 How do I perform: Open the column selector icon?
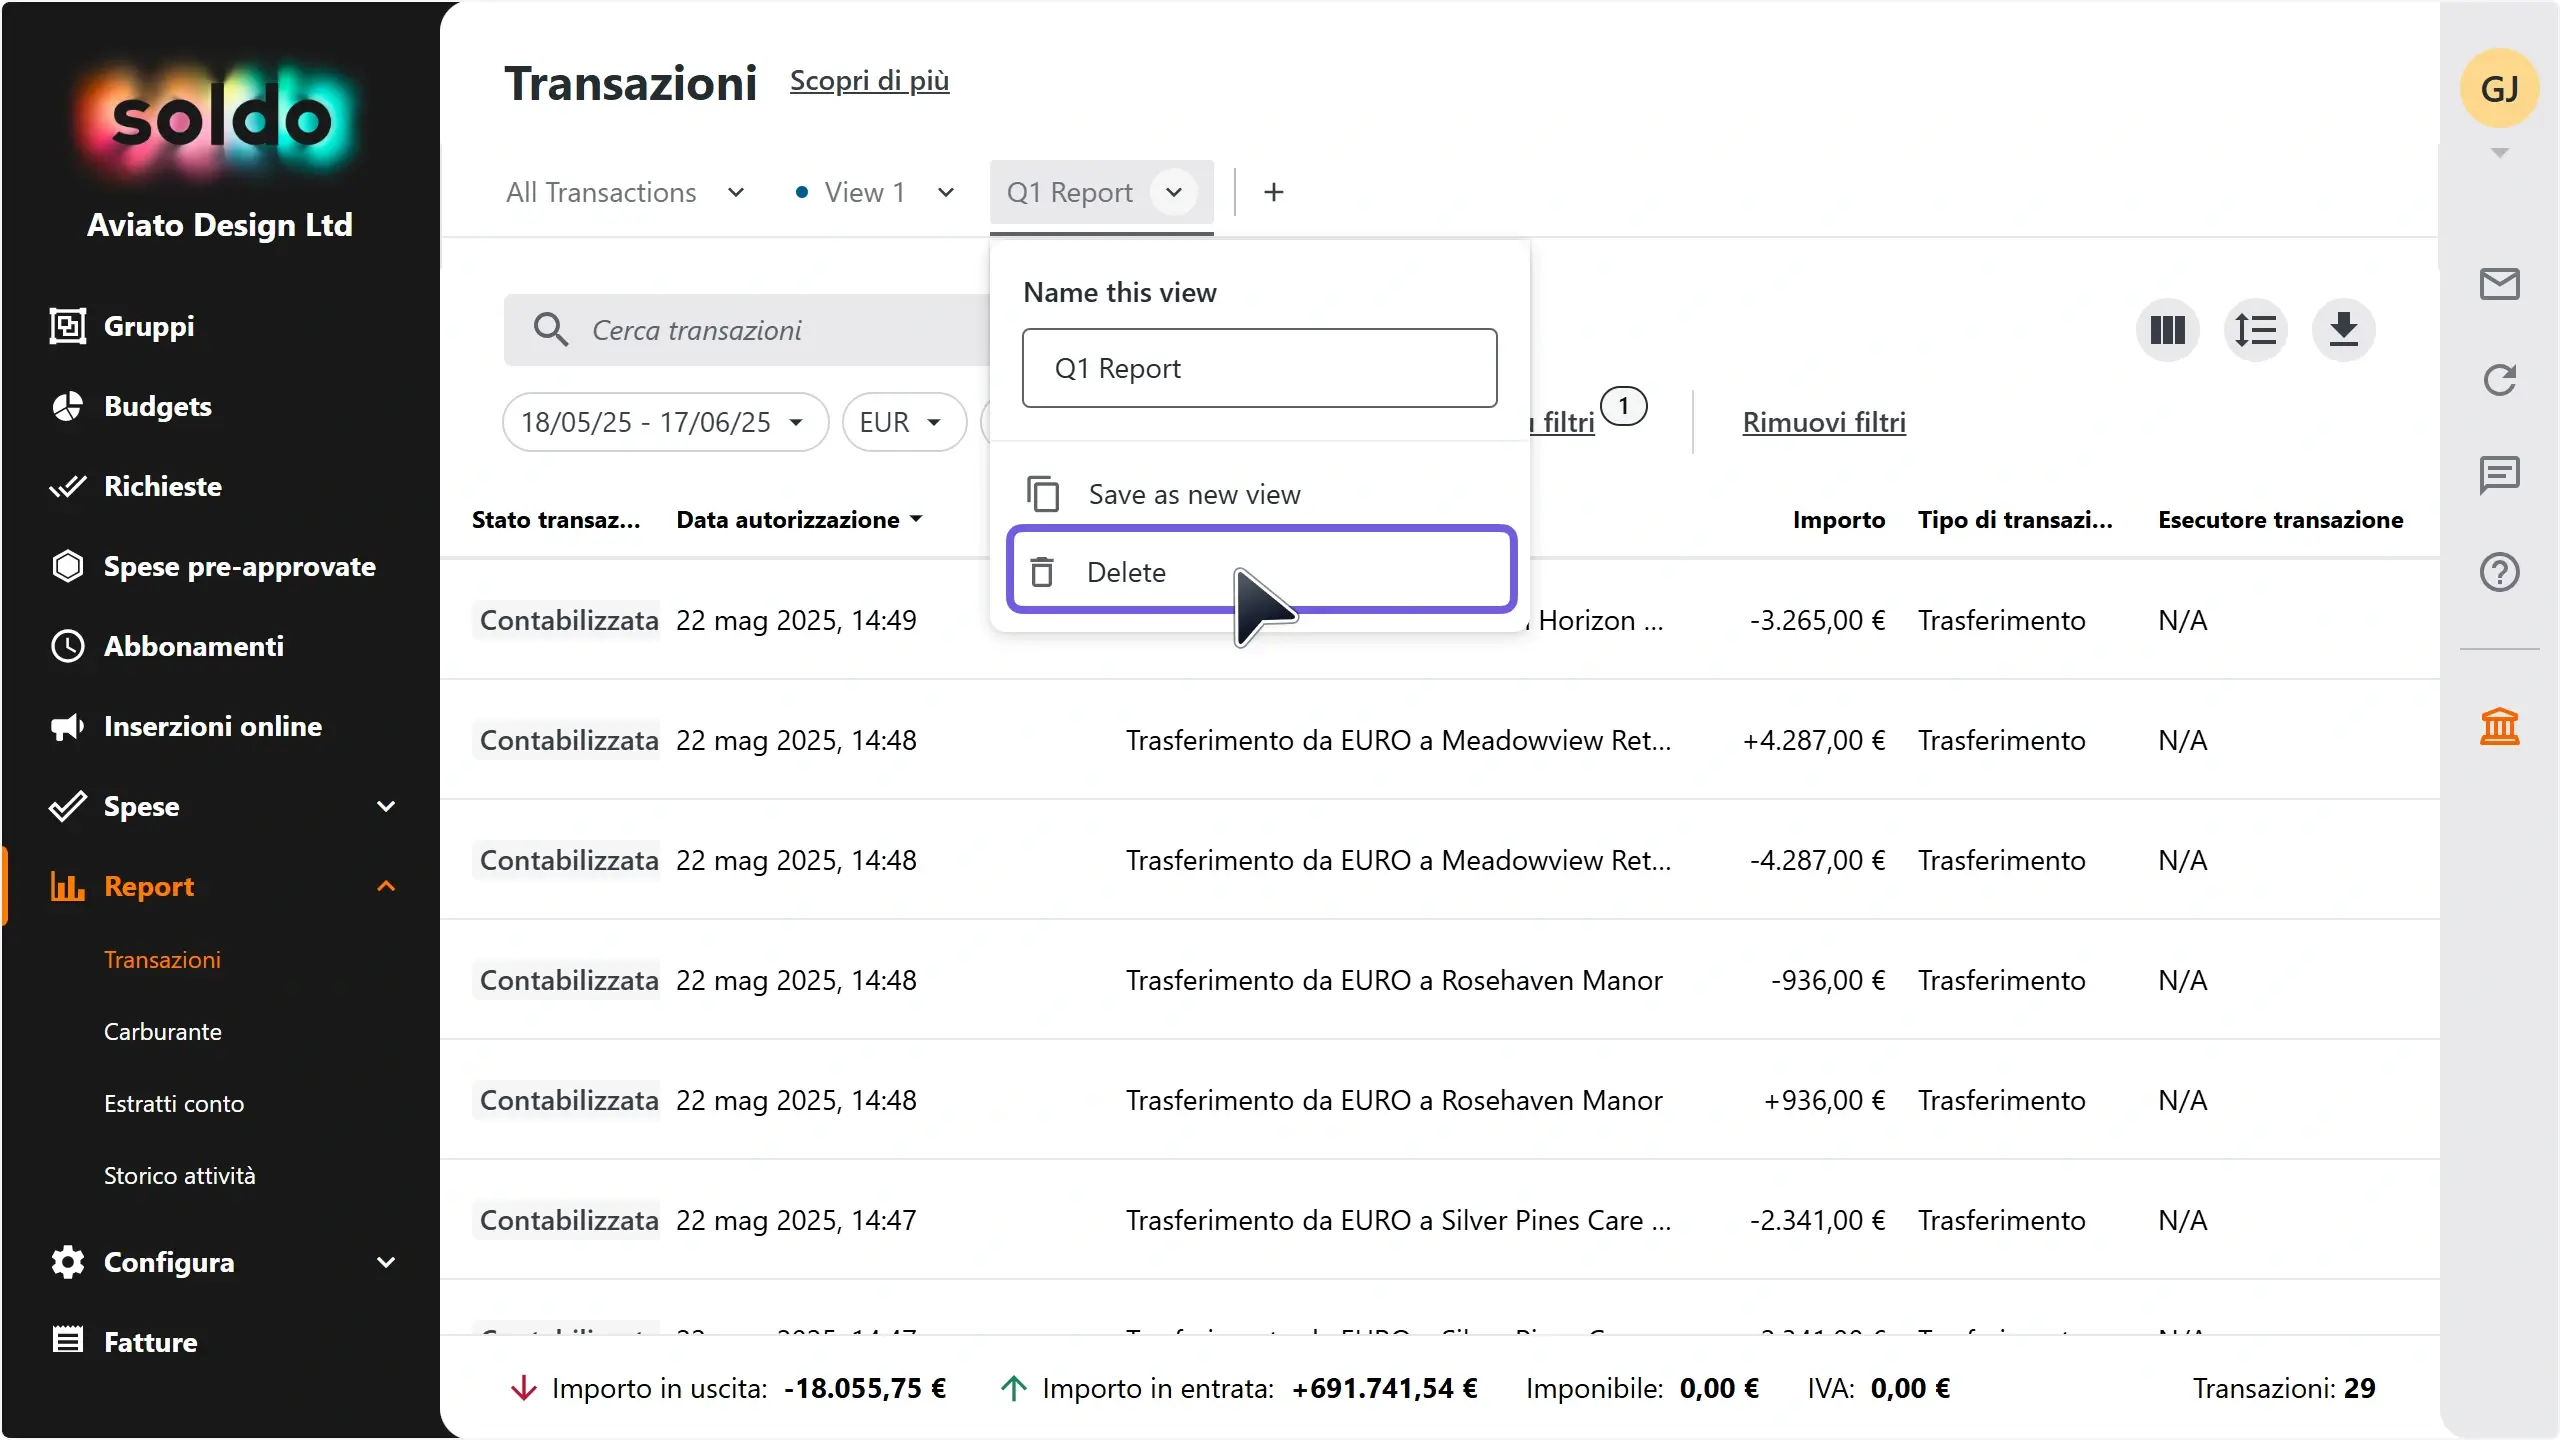pos(2167,330)
